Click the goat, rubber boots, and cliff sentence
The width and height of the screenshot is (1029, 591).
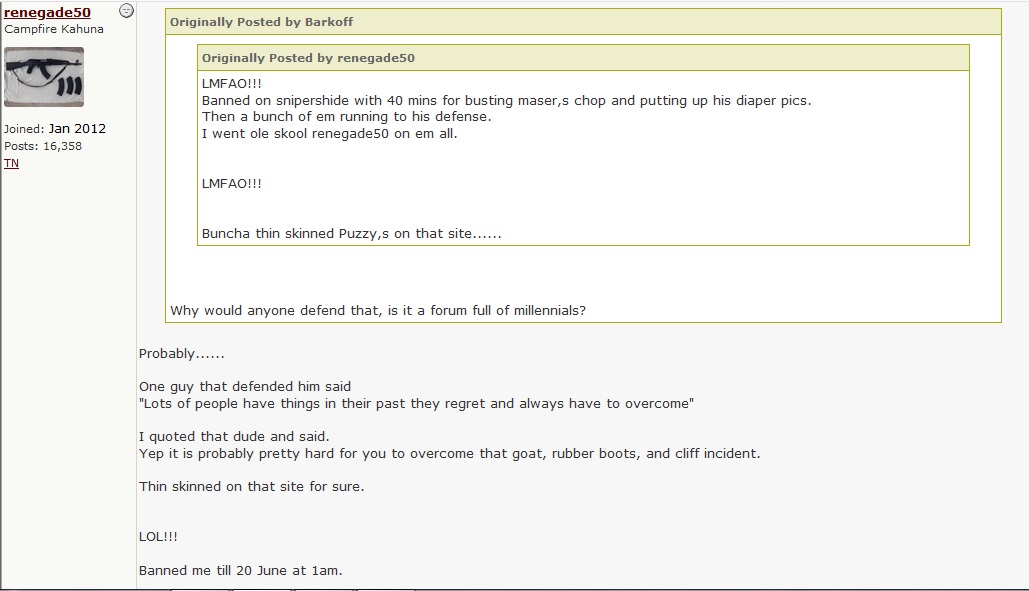[450, 453]
